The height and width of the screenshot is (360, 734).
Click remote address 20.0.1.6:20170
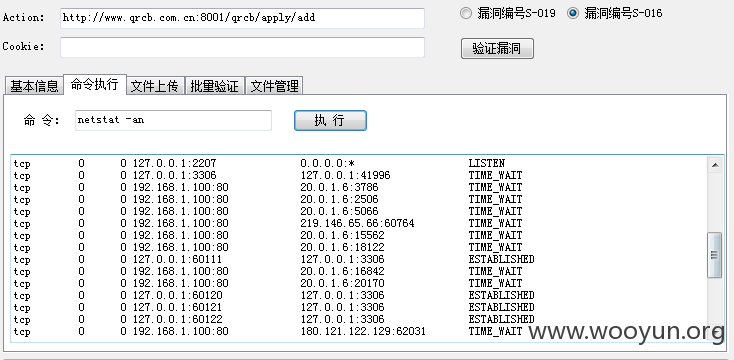(342, 284)
